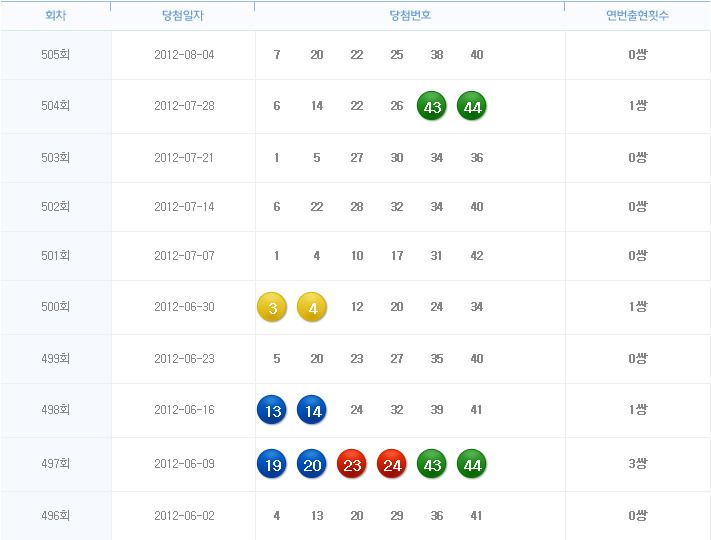Select round 497회 cell
This screenshot has width=711, height=540.
point(55,464)
